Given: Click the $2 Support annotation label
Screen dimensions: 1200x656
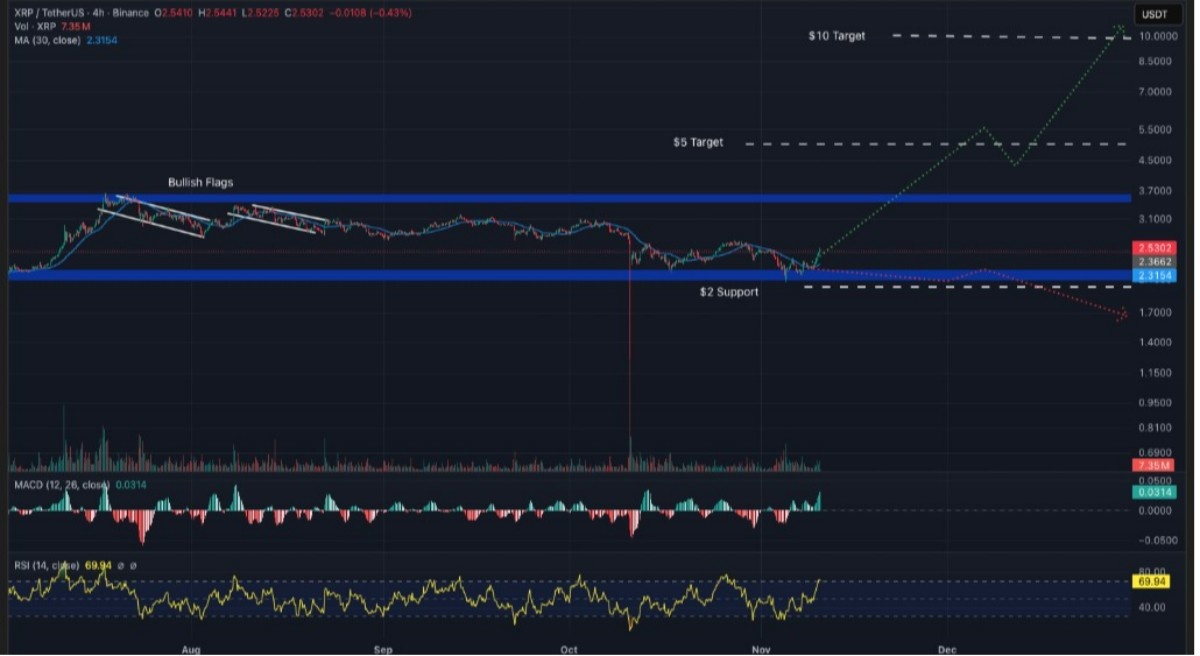Looking at the screenshot, I should pos(729,292).
